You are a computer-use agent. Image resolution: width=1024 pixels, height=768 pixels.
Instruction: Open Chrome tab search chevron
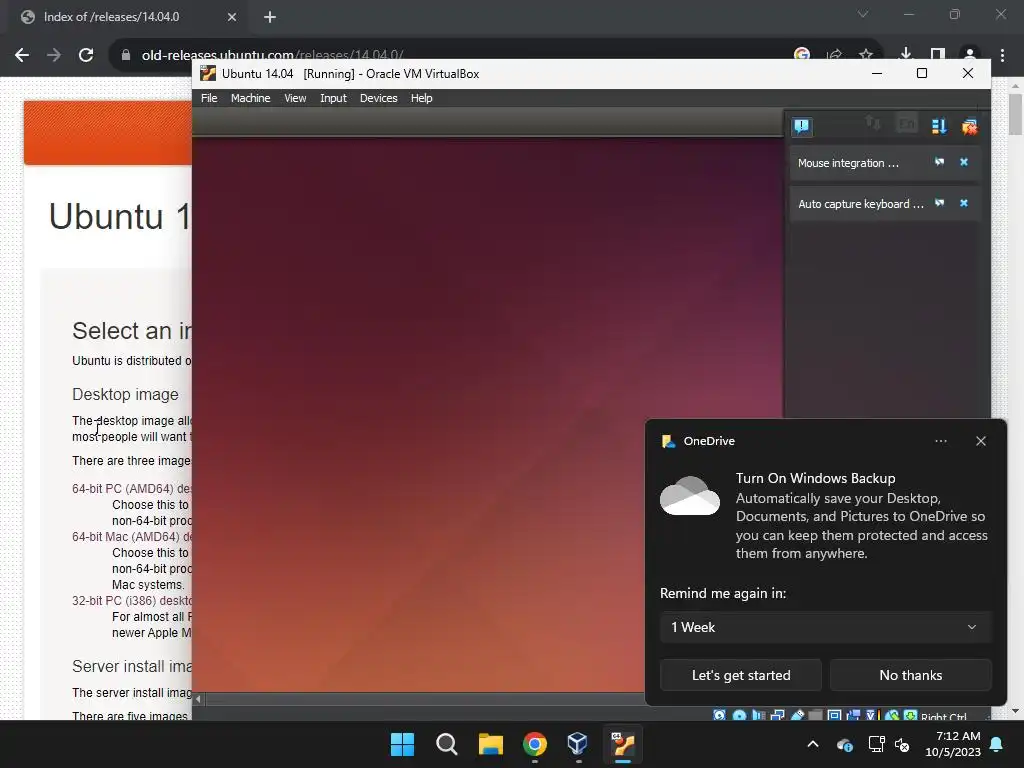(863, 14)
